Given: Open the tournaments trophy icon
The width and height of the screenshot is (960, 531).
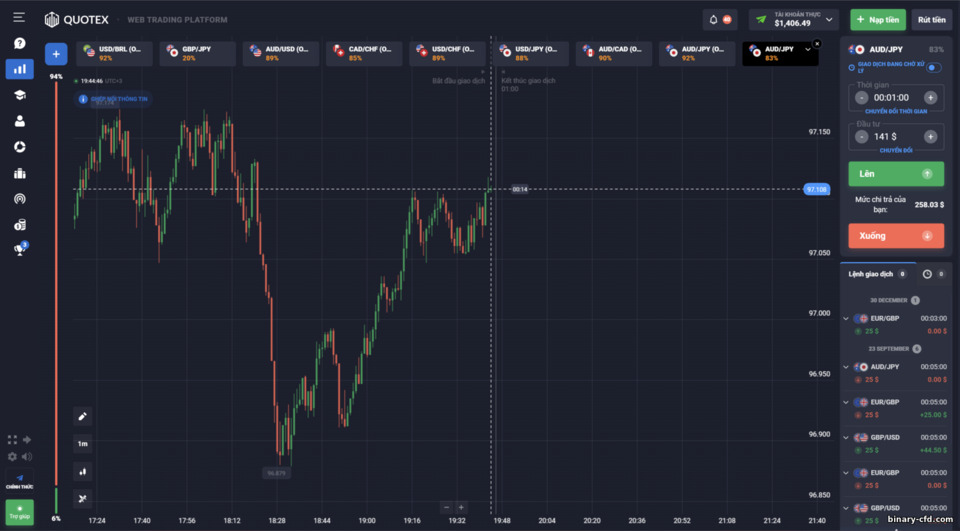Looking at the screenshot, I should [20, 249].
